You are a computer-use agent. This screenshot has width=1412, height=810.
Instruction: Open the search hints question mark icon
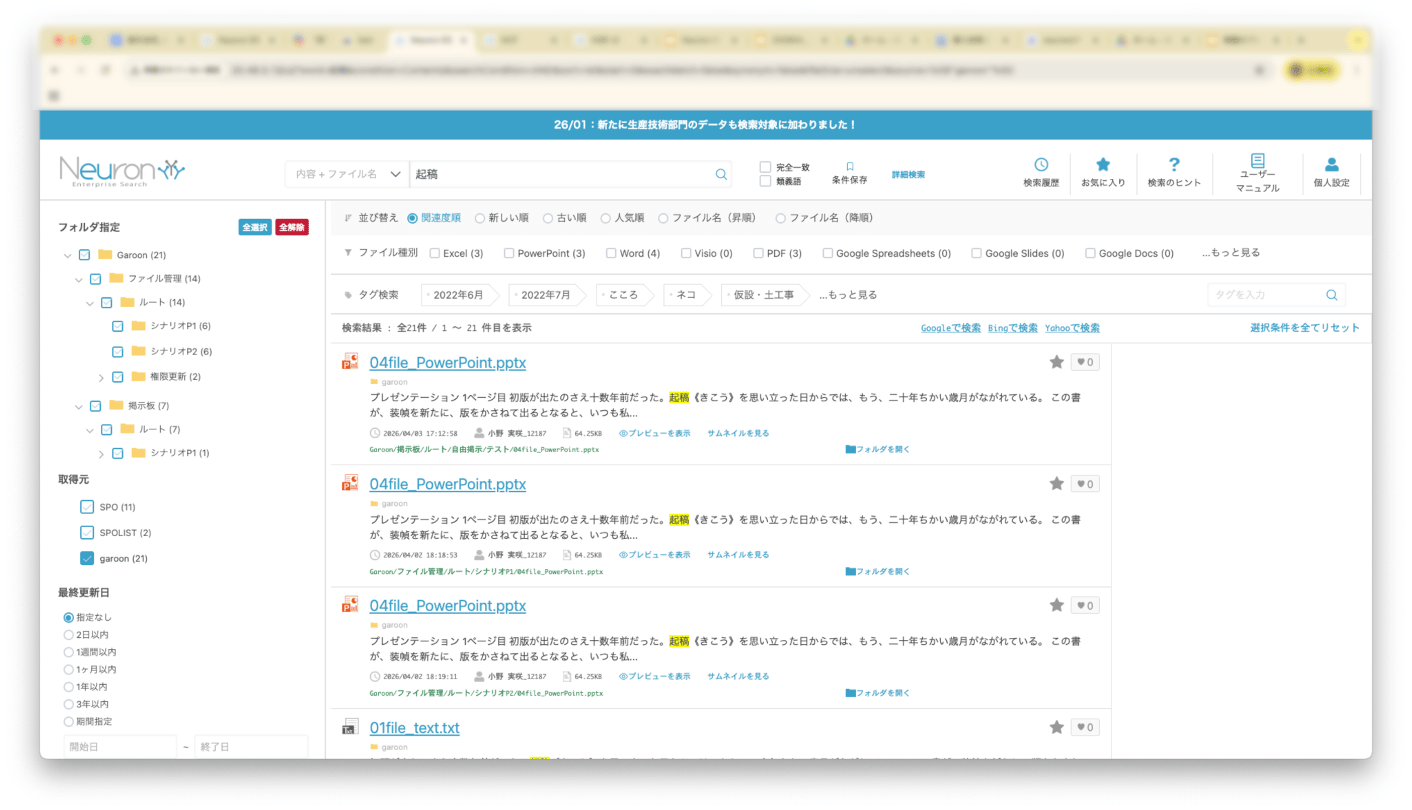[x=1174, y=165]
